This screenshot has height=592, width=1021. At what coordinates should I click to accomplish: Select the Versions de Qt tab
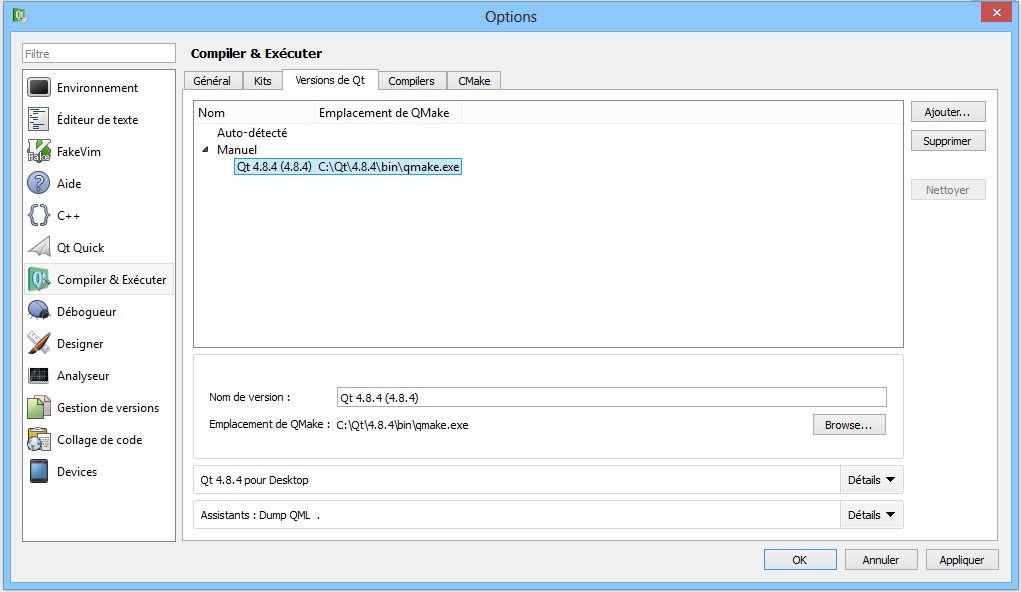tap(330, 79)
